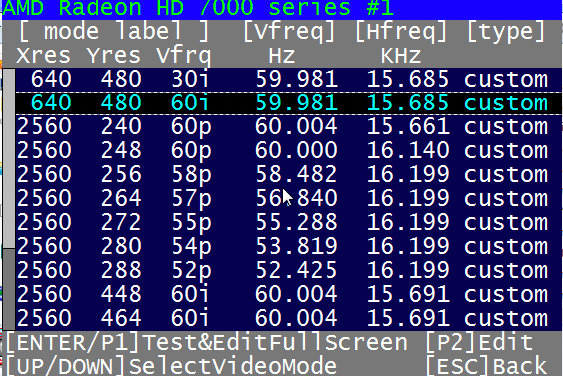The width and height of the screenshot is (563, 376).
Task: Click the vertical scrollbar thumb on left
Action: point(9,158)
